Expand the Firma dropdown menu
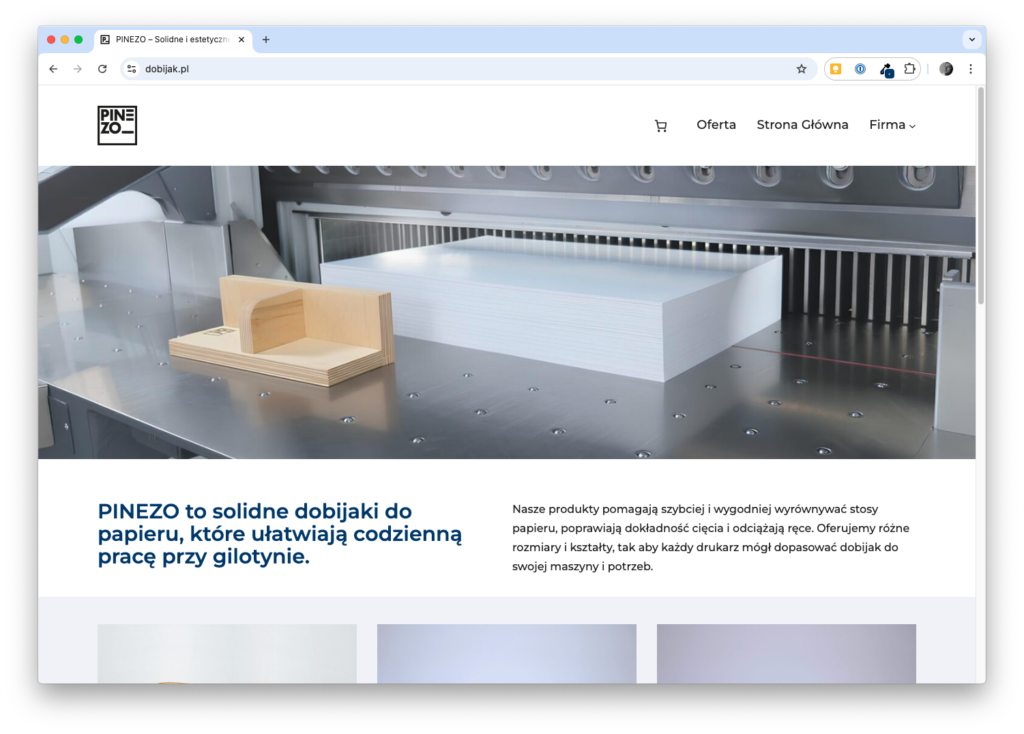 click(892, 125)
